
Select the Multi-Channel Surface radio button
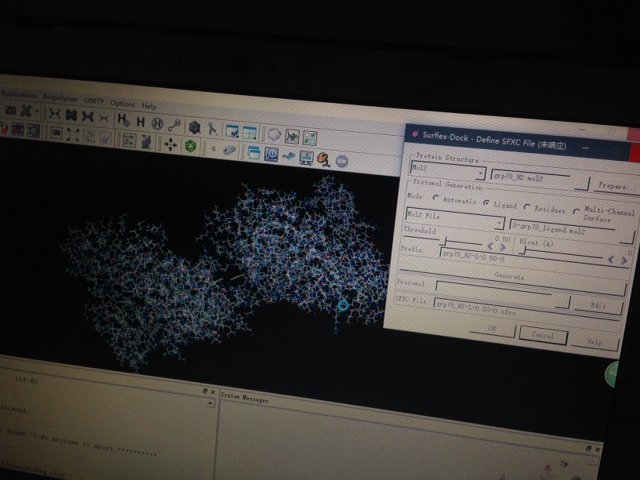tap(576, 211)
